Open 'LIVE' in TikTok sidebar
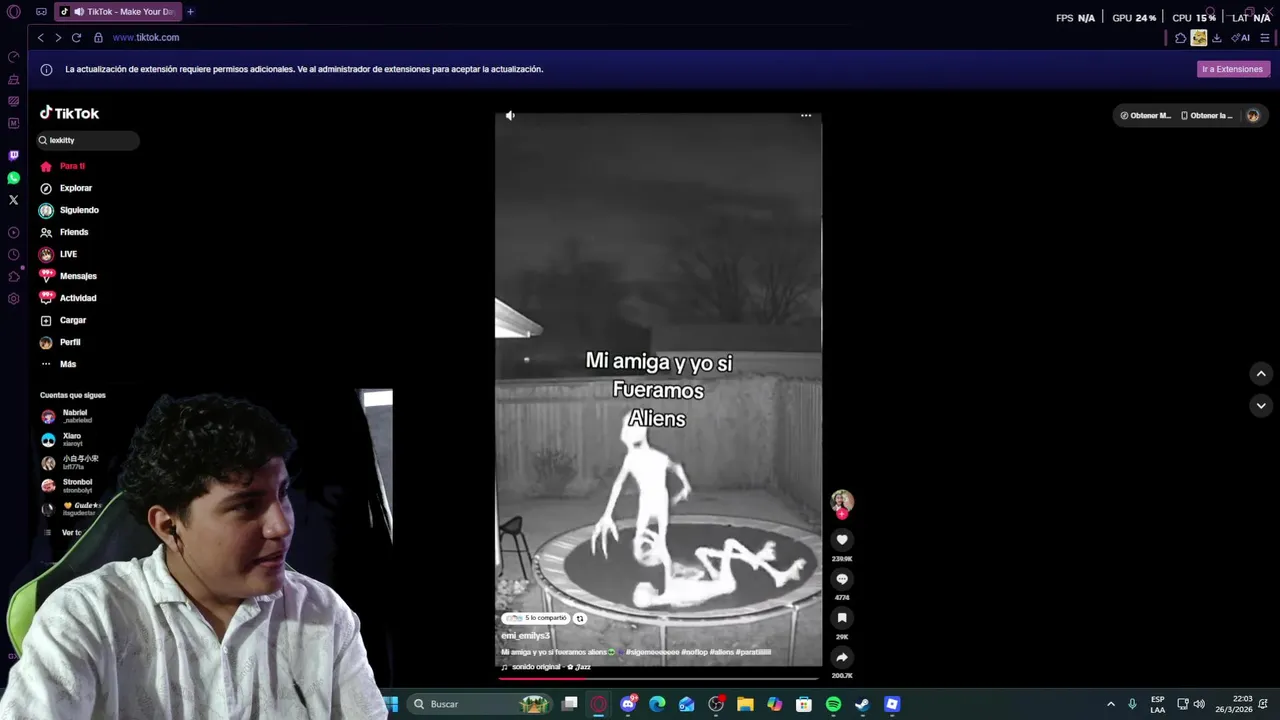This screenshot has height=720, width=1280. tap(58, 254)
